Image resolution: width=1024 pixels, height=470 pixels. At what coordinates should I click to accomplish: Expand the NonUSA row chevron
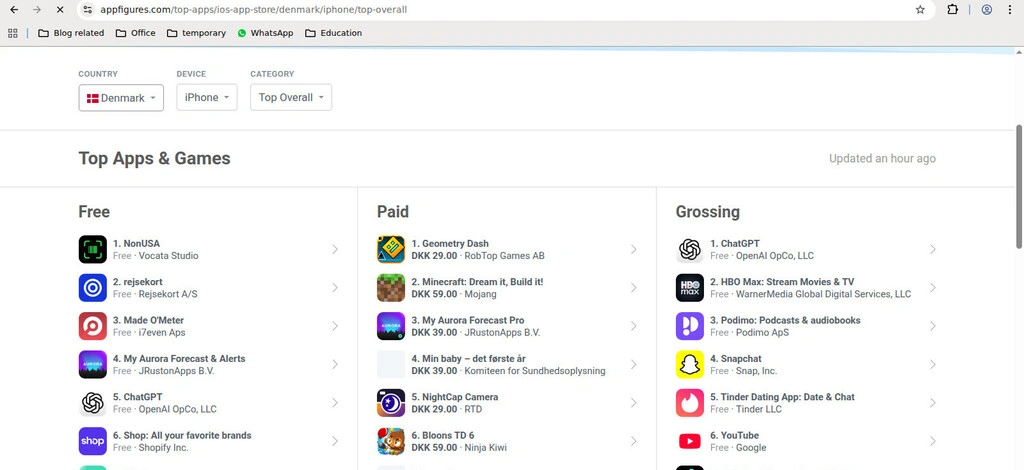[335, 249]
